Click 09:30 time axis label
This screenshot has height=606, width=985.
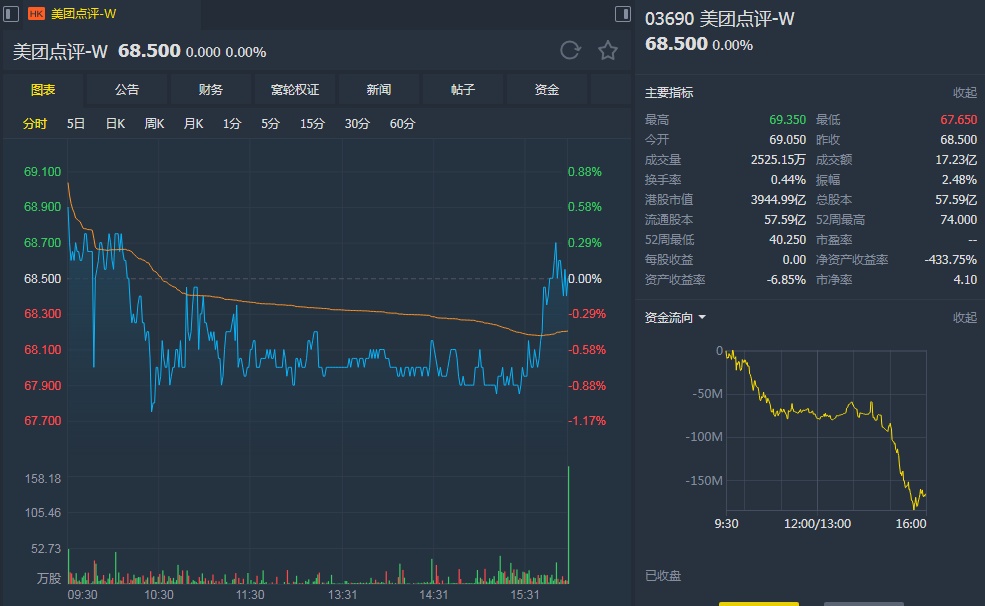82,595
